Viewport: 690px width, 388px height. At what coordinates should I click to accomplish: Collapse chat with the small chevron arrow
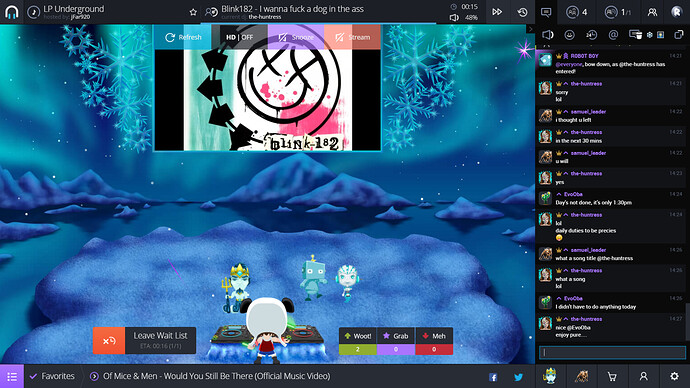[x=530, y=29]
